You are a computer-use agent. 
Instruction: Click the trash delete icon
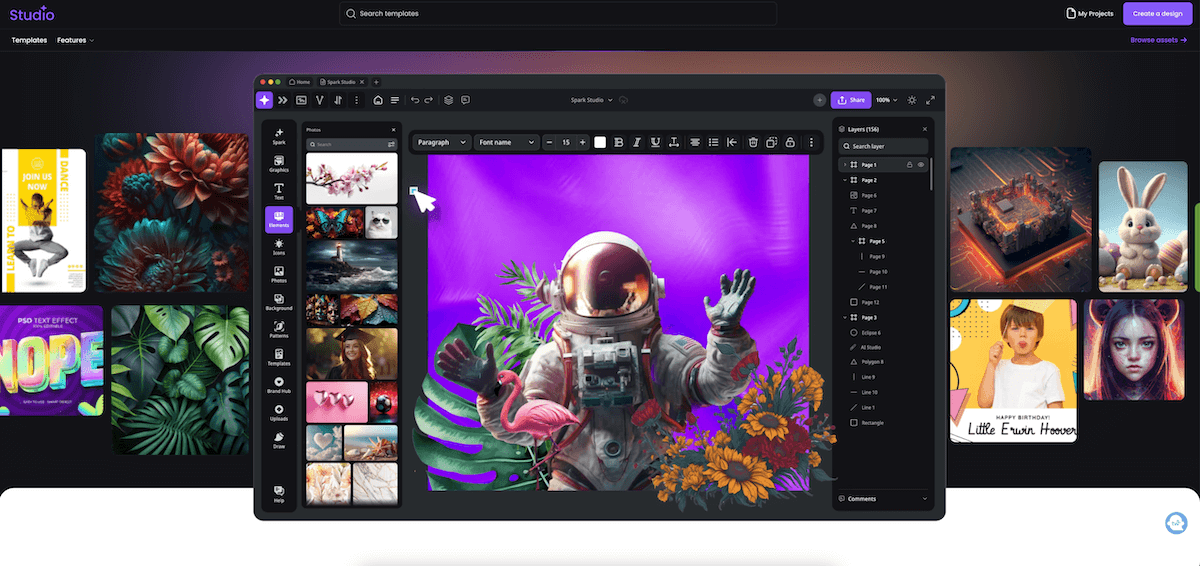[753, 143]
